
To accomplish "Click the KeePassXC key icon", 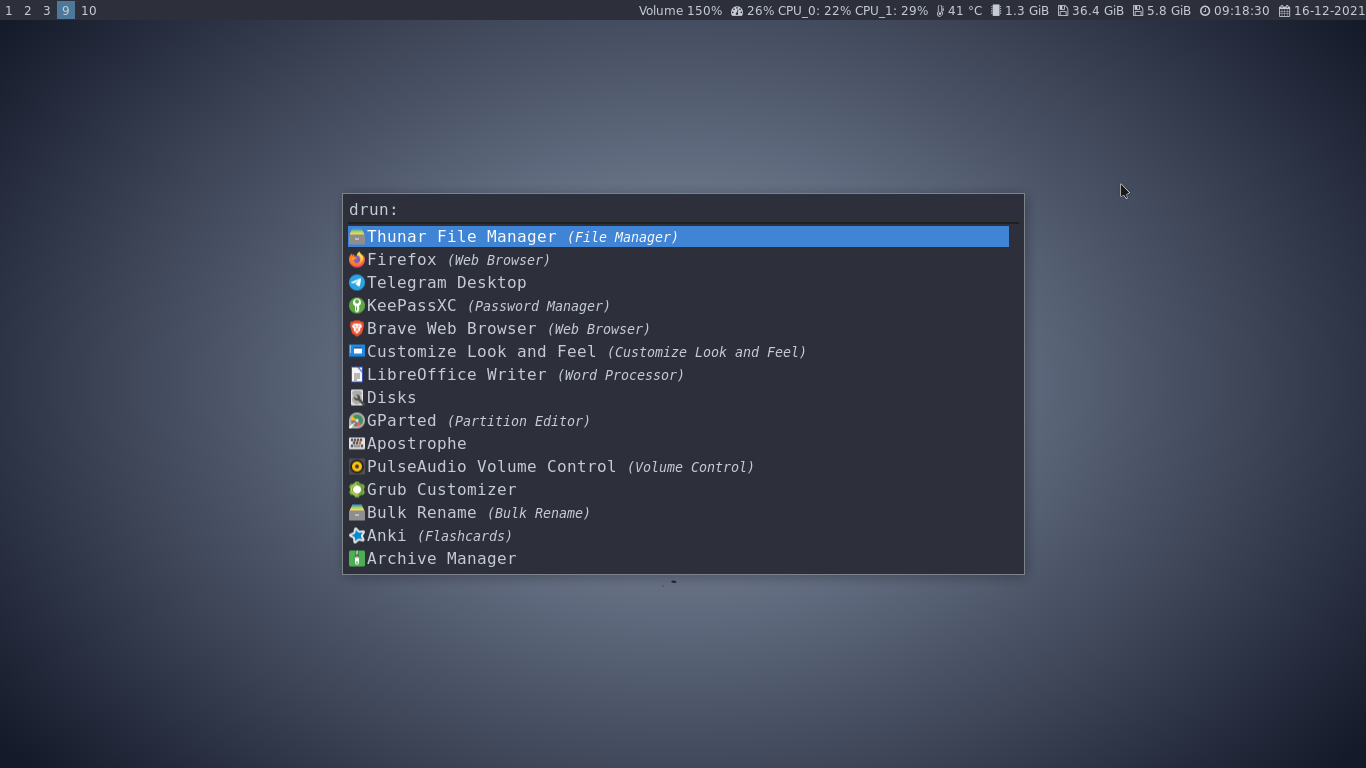I will point(357,306).
